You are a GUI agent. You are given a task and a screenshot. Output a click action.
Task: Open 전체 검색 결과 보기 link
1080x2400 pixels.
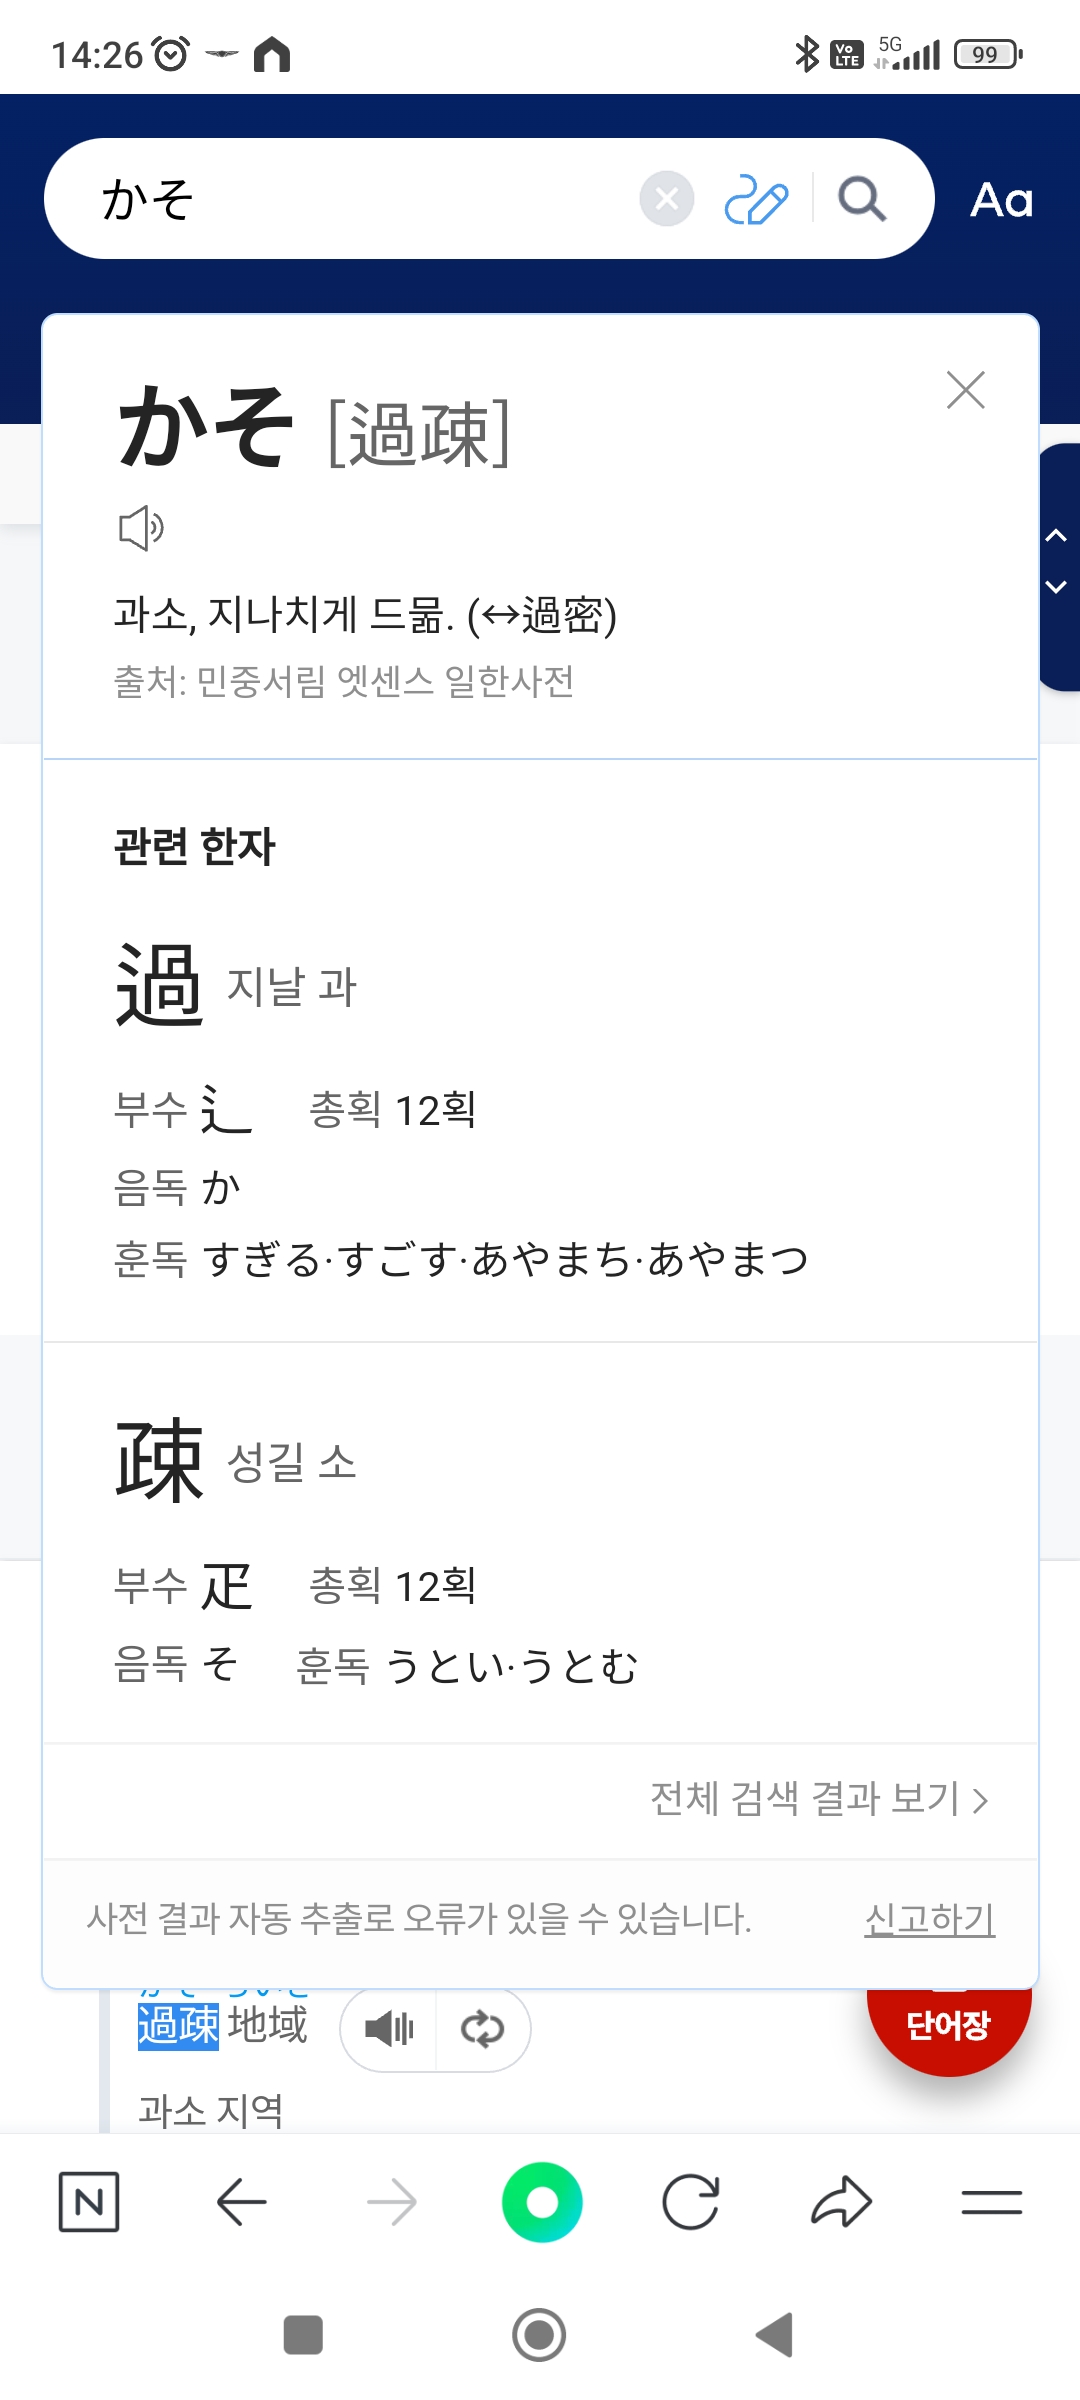click(819, 1799)
